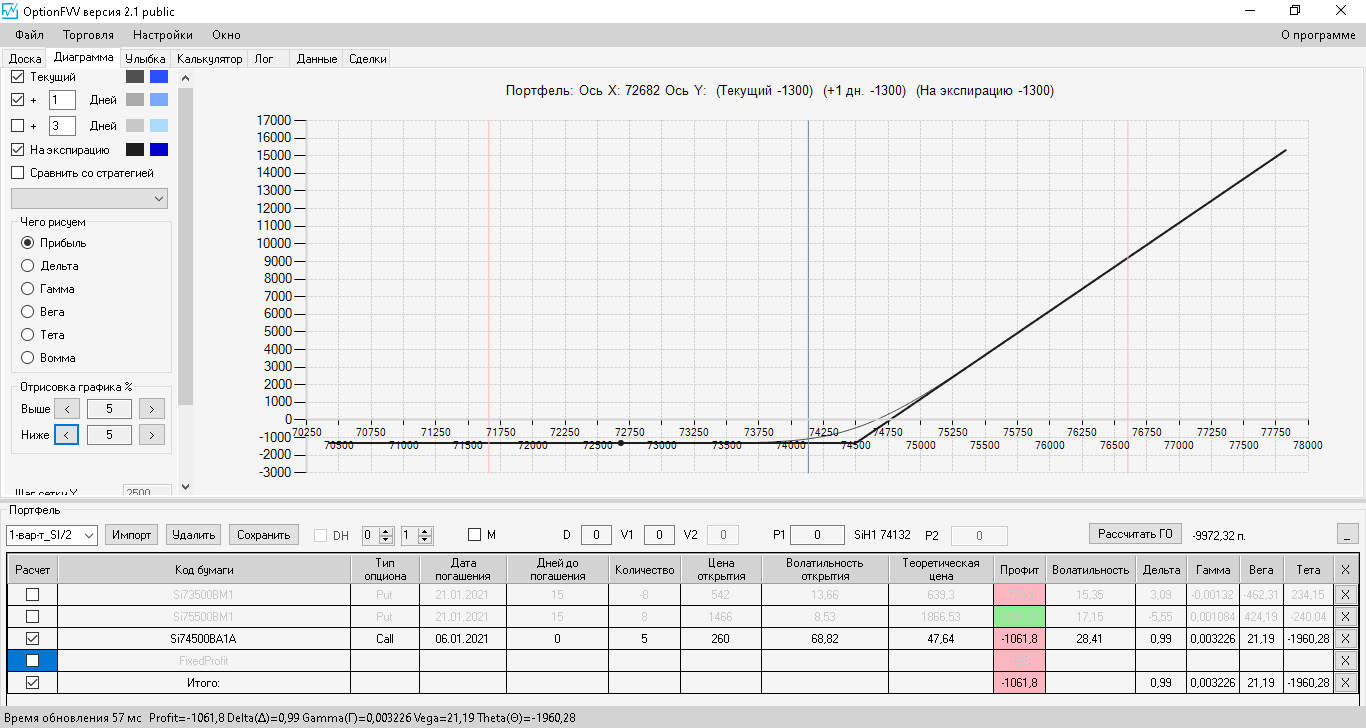Select the Вомма radio button
The width and height of the screenshot is (1366, 728).
27,358
